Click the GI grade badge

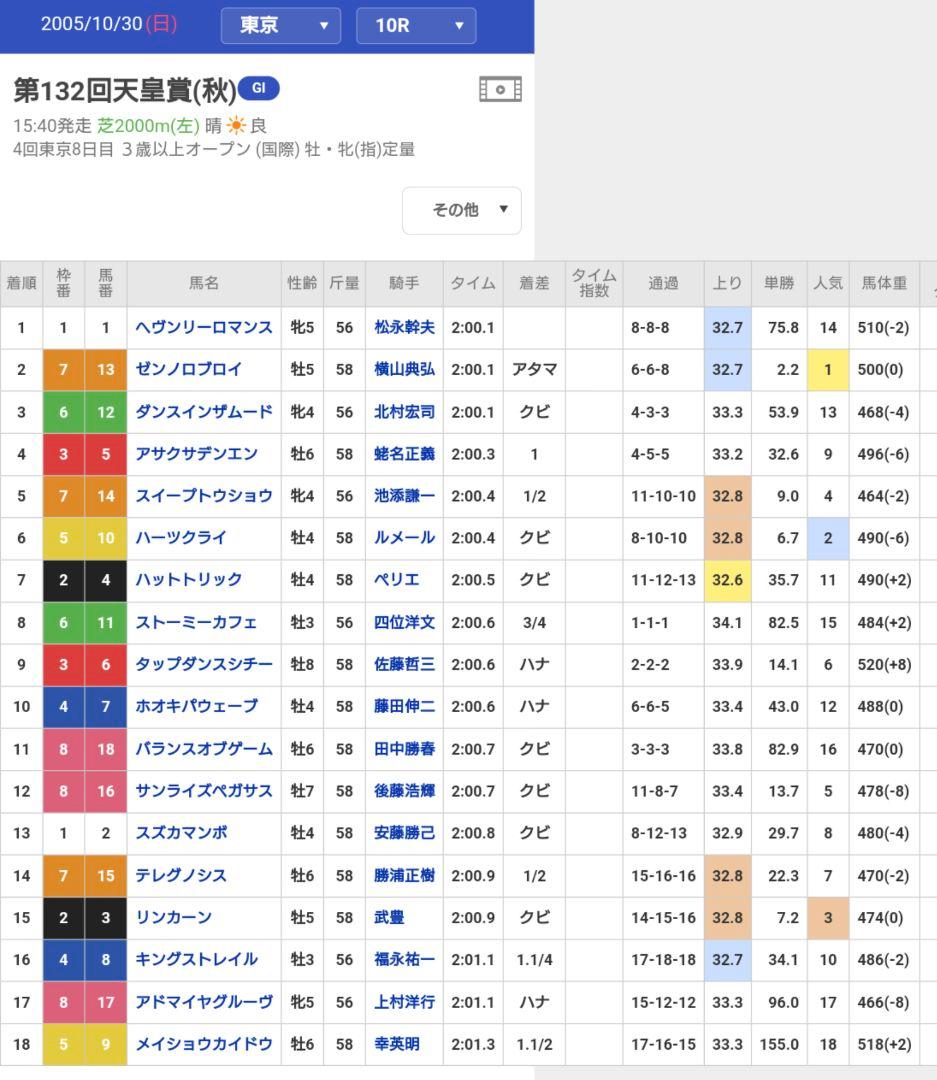[262, 87]
